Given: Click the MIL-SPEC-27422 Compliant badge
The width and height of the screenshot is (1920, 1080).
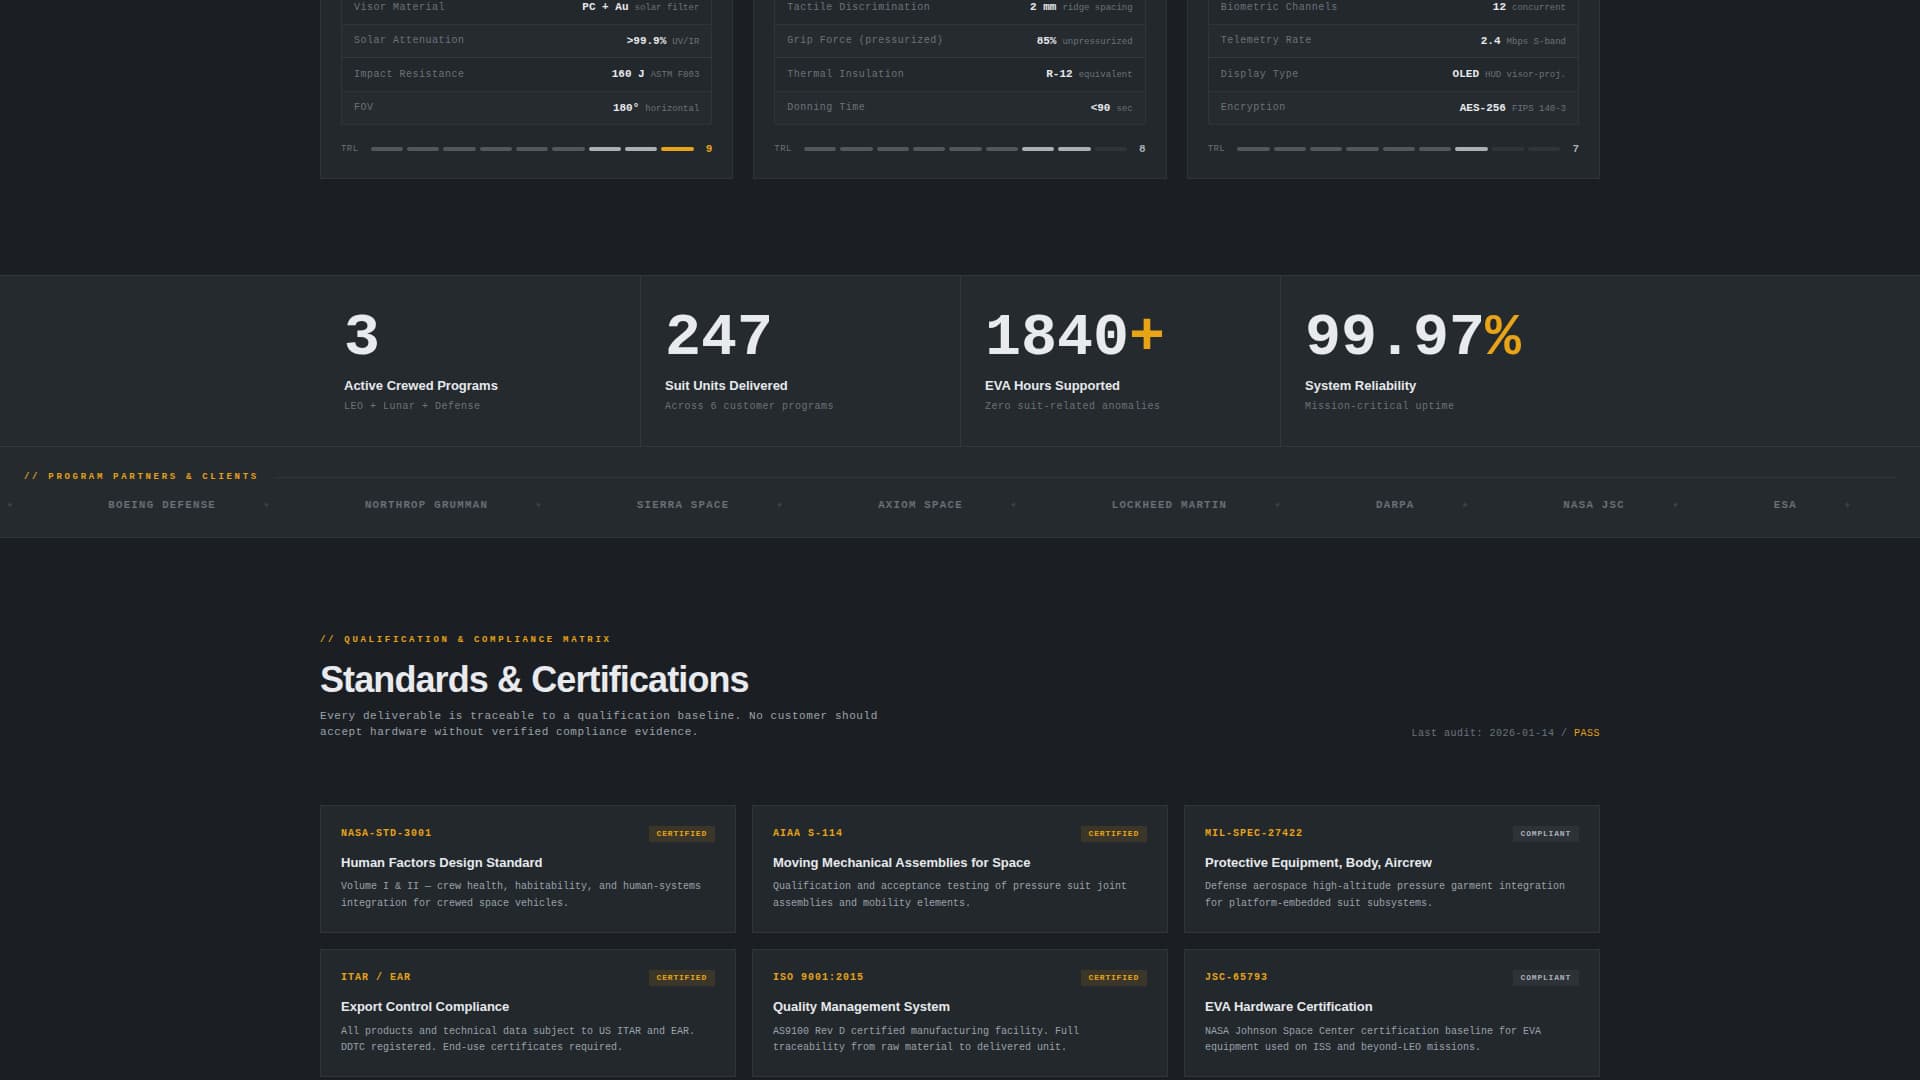Looking at the screenshot, I should (x=1545, y=833).
